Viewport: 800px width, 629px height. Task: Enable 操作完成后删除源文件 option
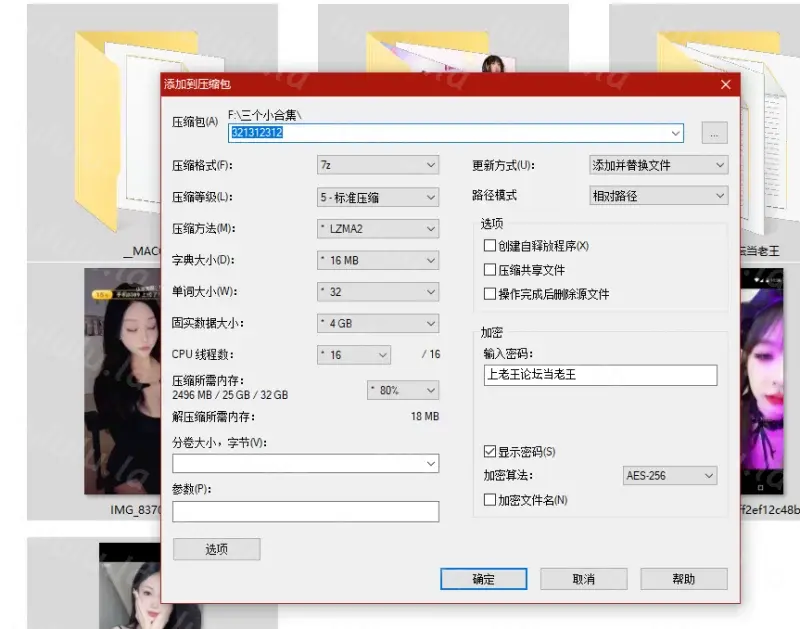pyautogui.click(x=490, y=294)
